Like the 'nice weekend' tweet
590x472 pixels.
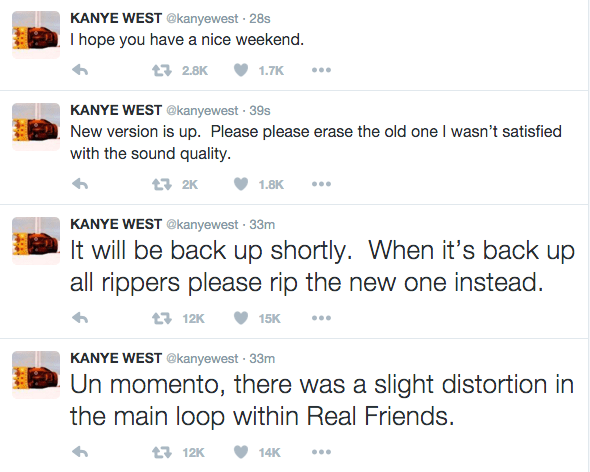click(x=241, y=70)
